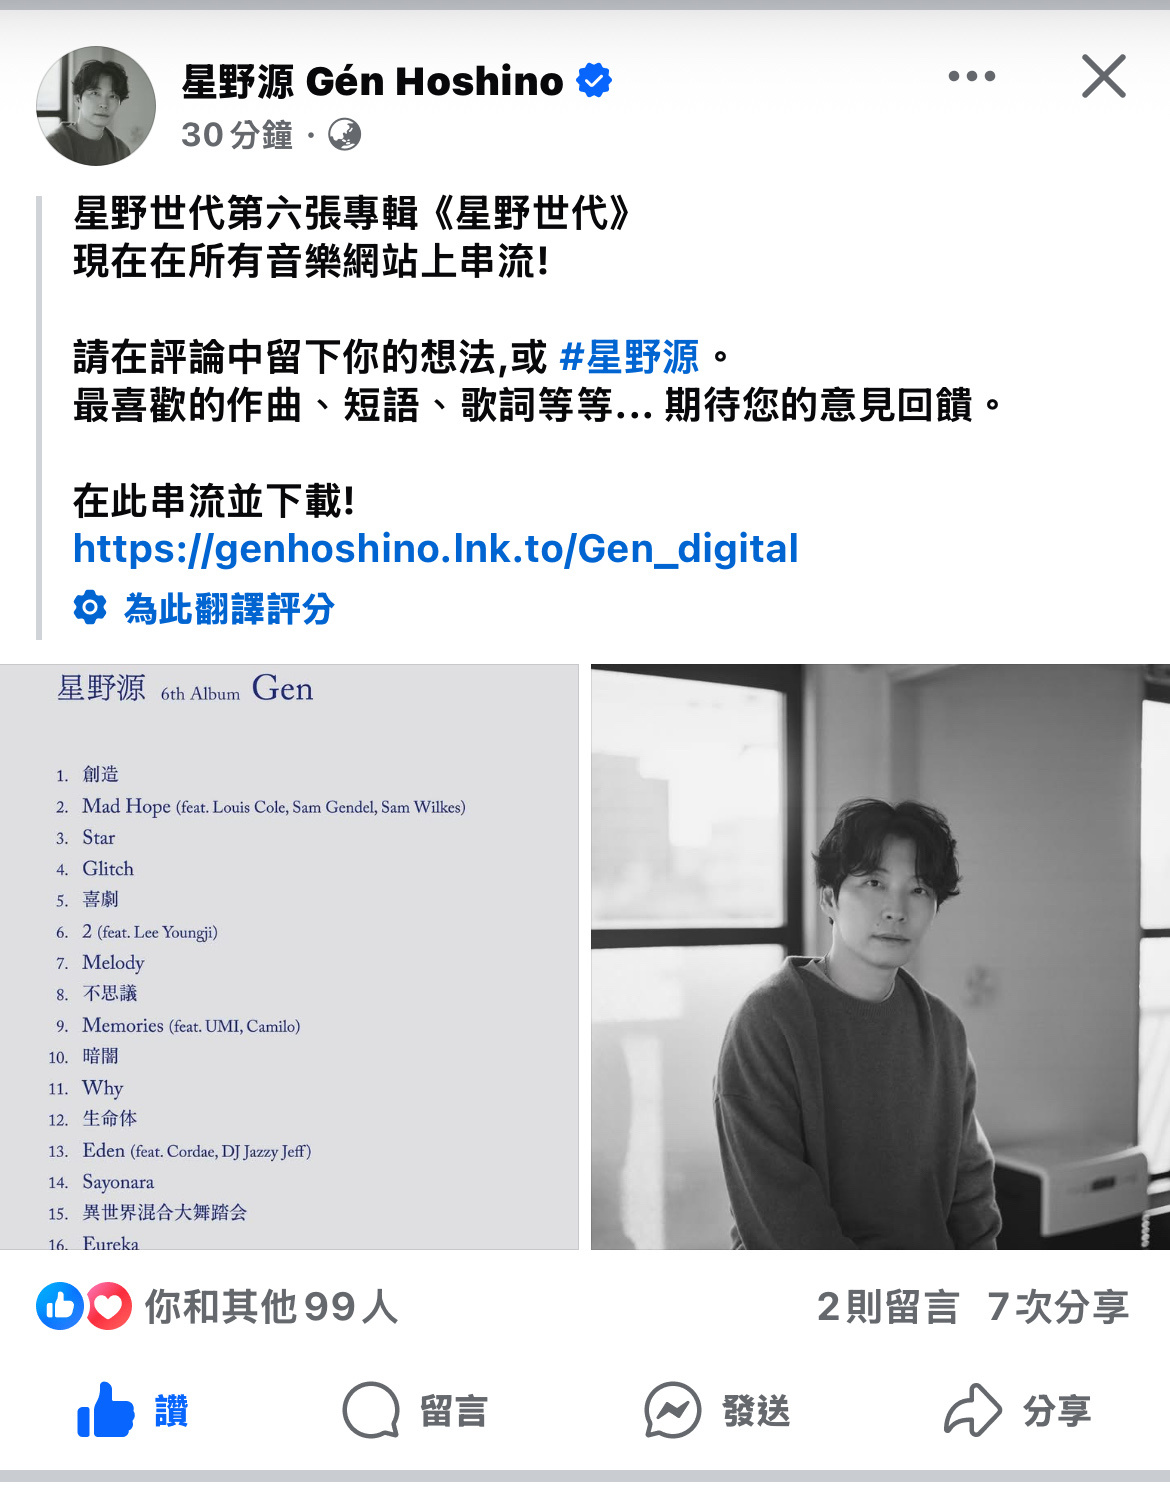This screenshot has width=1170, height=1490.
Task: Click the gear icon beside translation rating
Action: 90,607
